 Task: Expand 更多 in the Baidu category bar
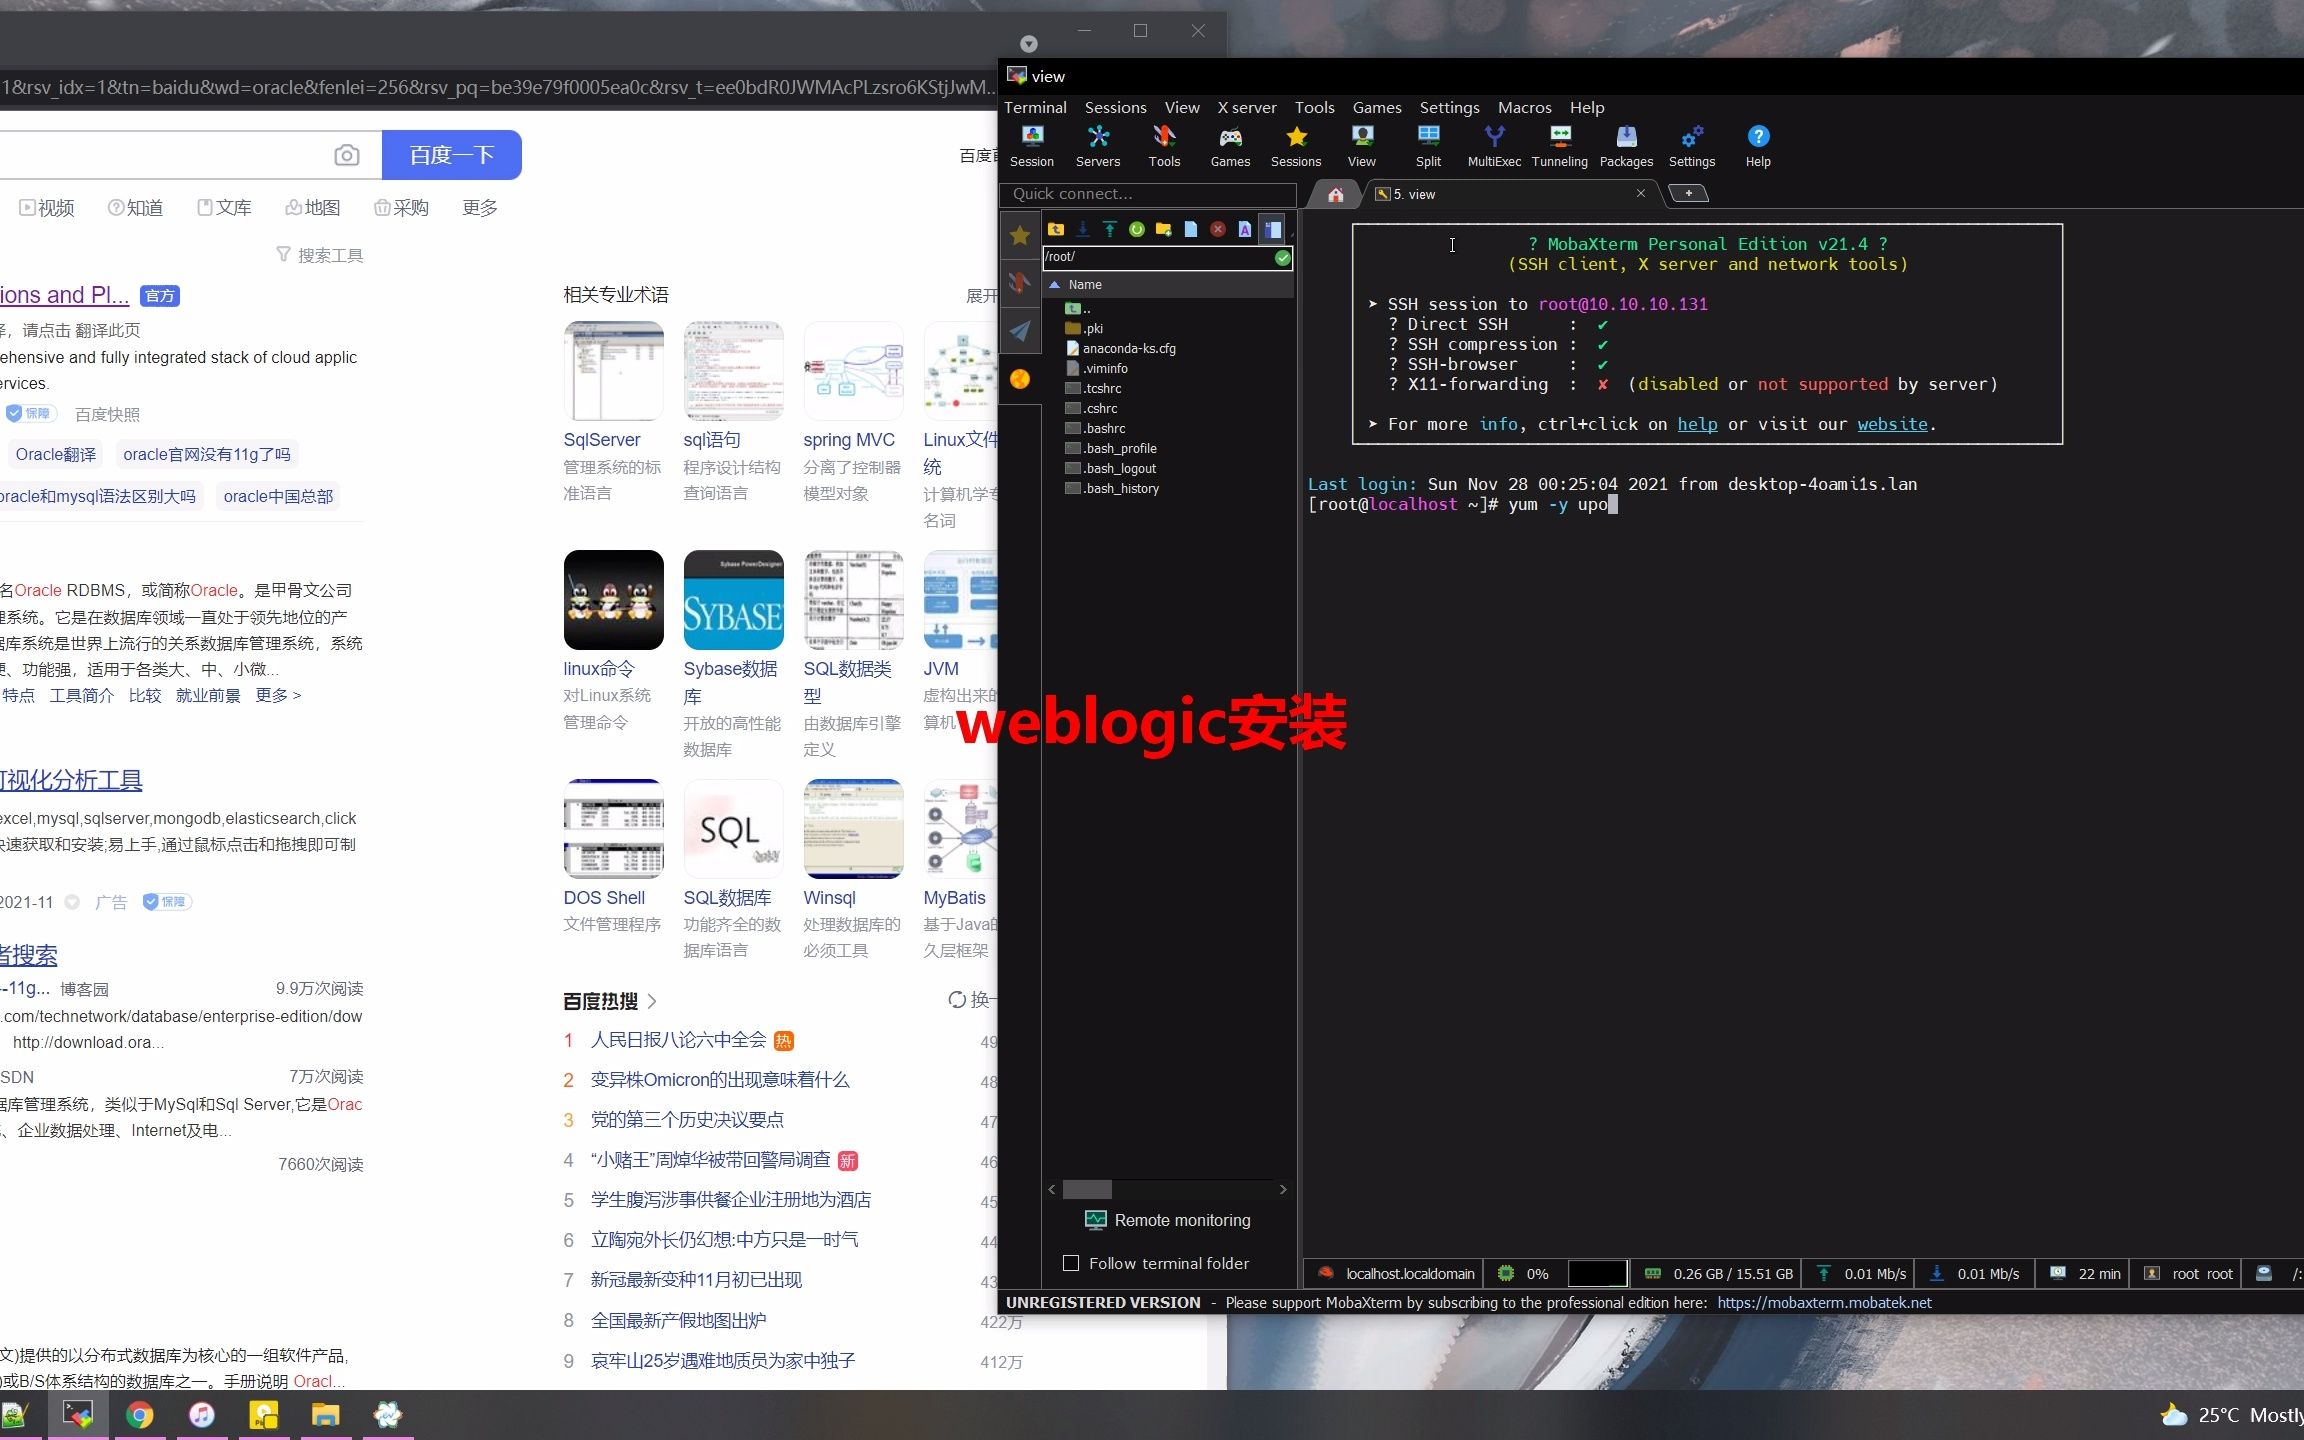(x=480, y=208)
